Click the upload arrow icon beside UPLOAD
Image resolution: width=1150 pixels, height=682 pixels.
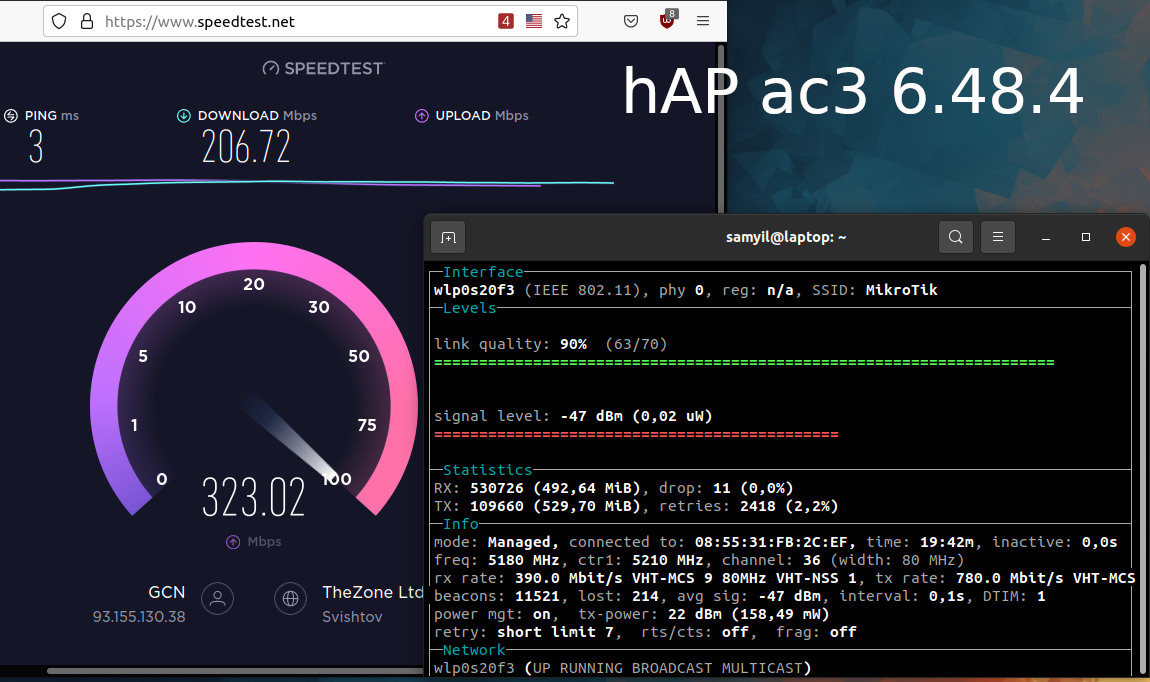click(x=422, y=116)
